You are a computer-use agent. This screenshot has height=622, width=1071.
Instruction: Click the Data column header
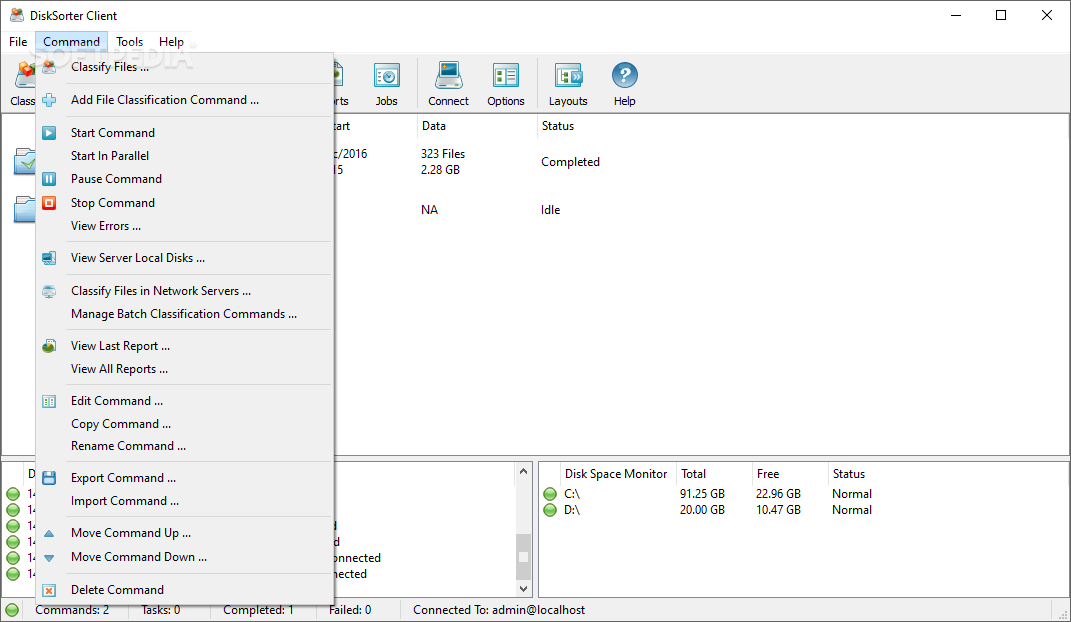[434, 126]
